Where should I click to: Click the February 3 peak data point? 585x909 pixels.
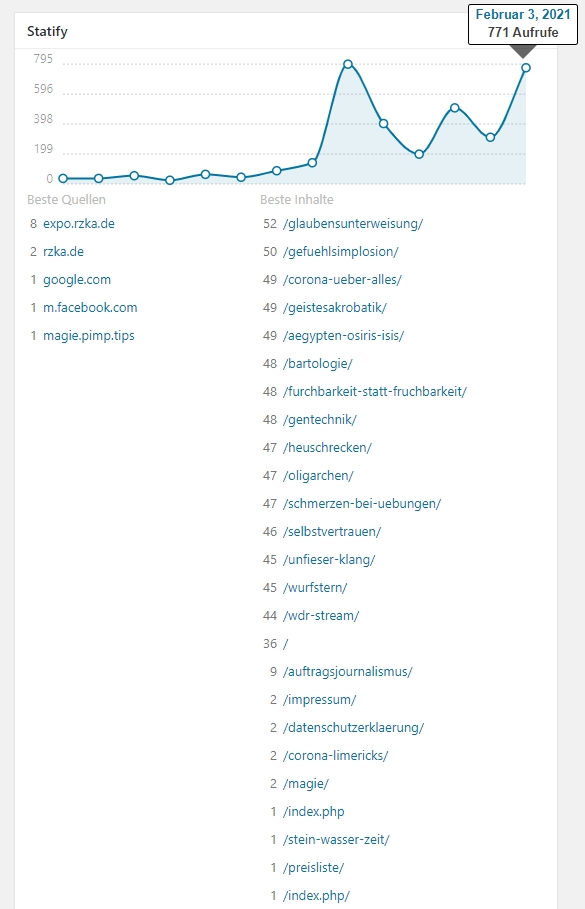pyautogui.click(x=526, y=68)
